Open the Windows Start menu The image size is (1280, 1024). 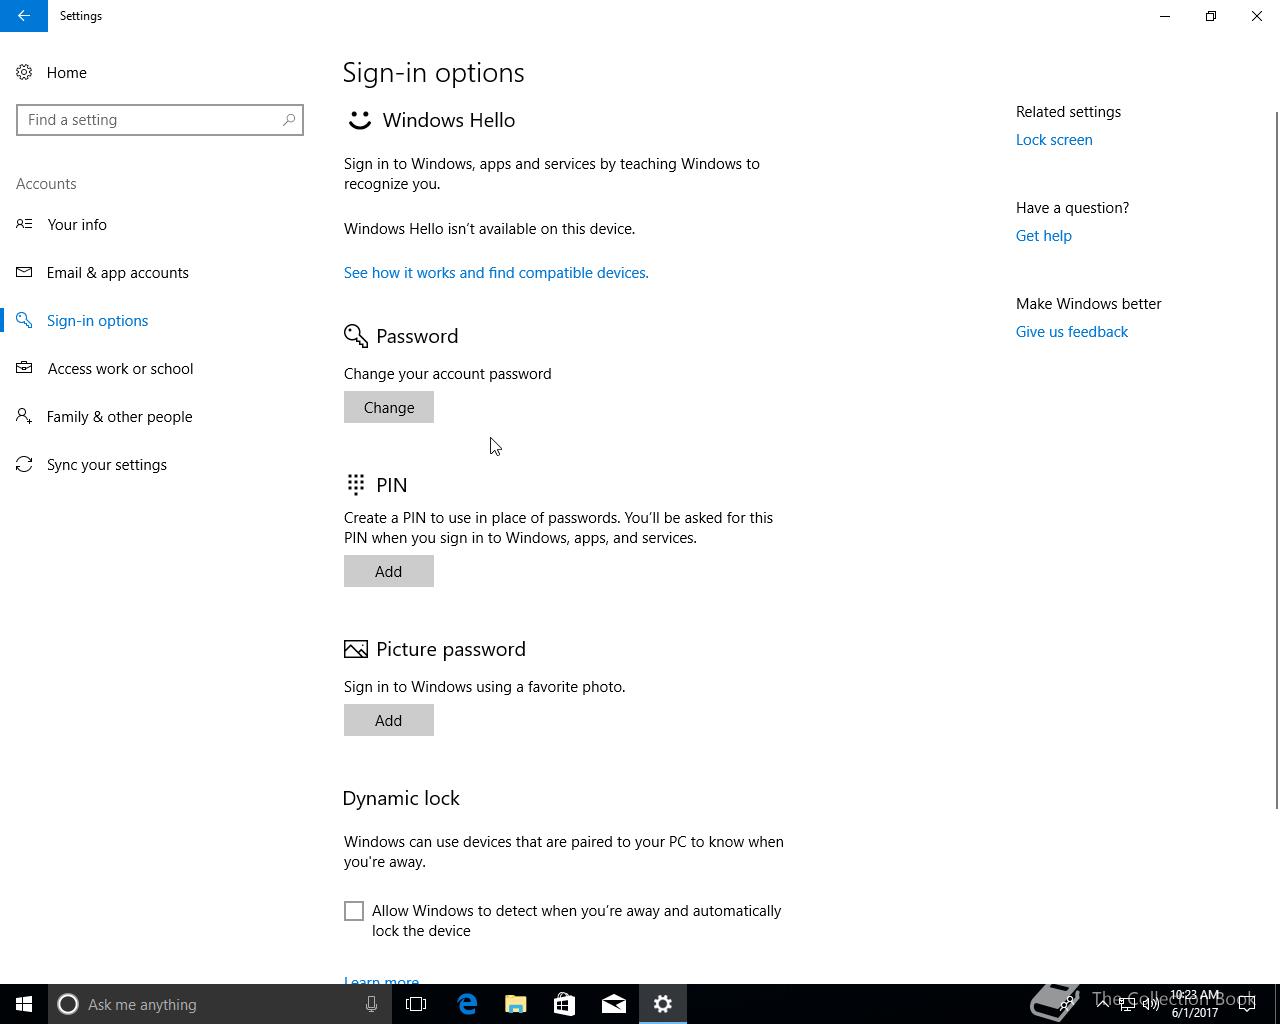(24, 1004)
